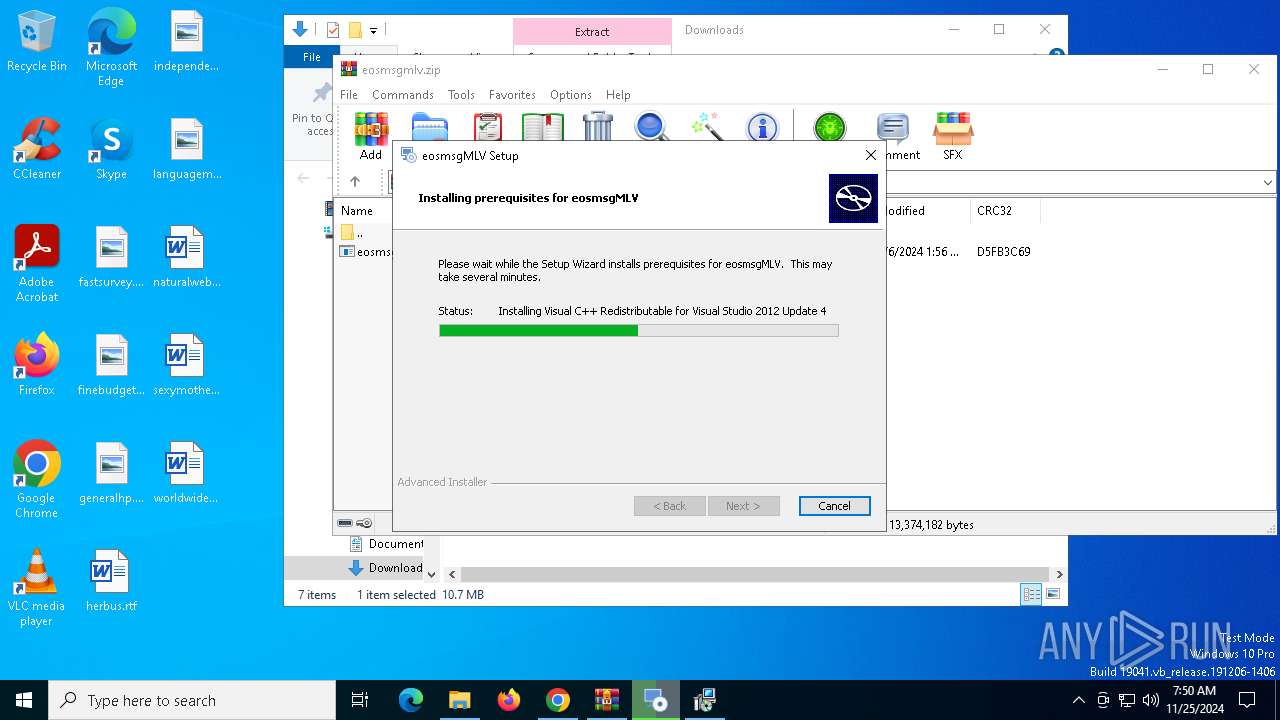Select the Microsoft Edge desktop shortcut

click(111, 48)
